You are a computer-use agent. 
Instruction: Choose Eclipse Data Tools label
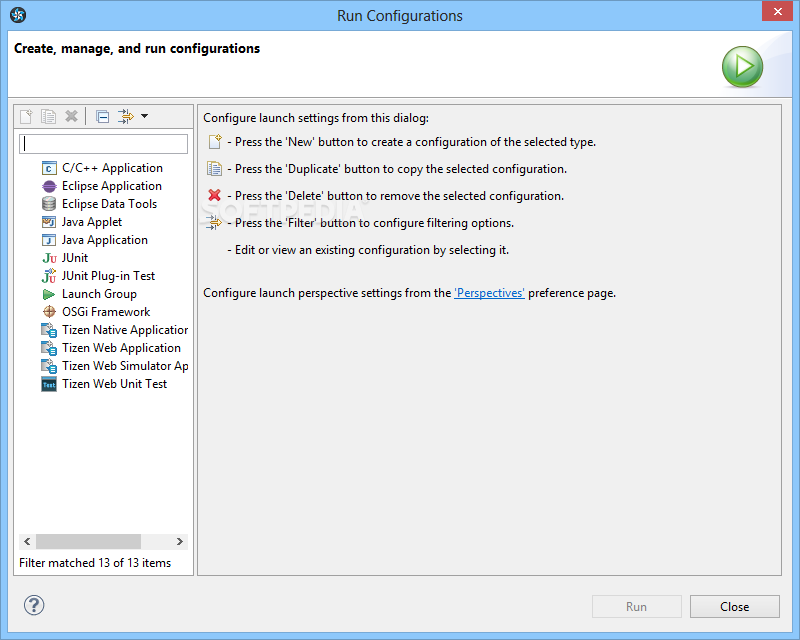coord(109,204)
